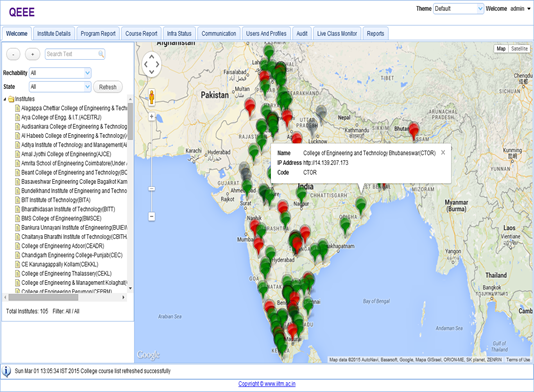Click the map zoom slider handle
The image size is (534, 392).
tap(152, 188)
